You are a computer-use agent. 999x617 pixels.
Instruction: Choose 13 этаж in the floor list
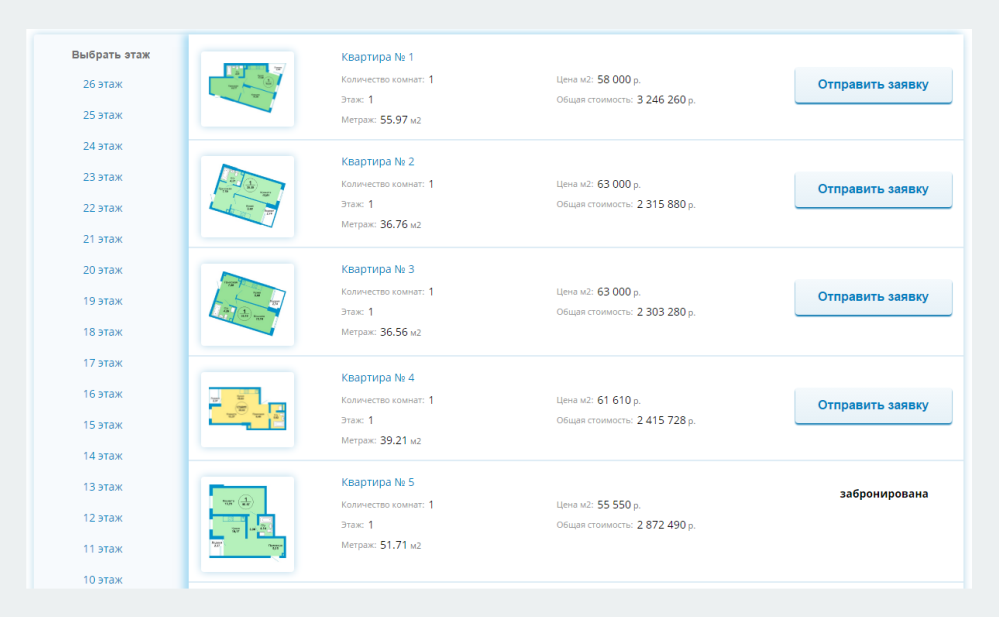[103, 487]
